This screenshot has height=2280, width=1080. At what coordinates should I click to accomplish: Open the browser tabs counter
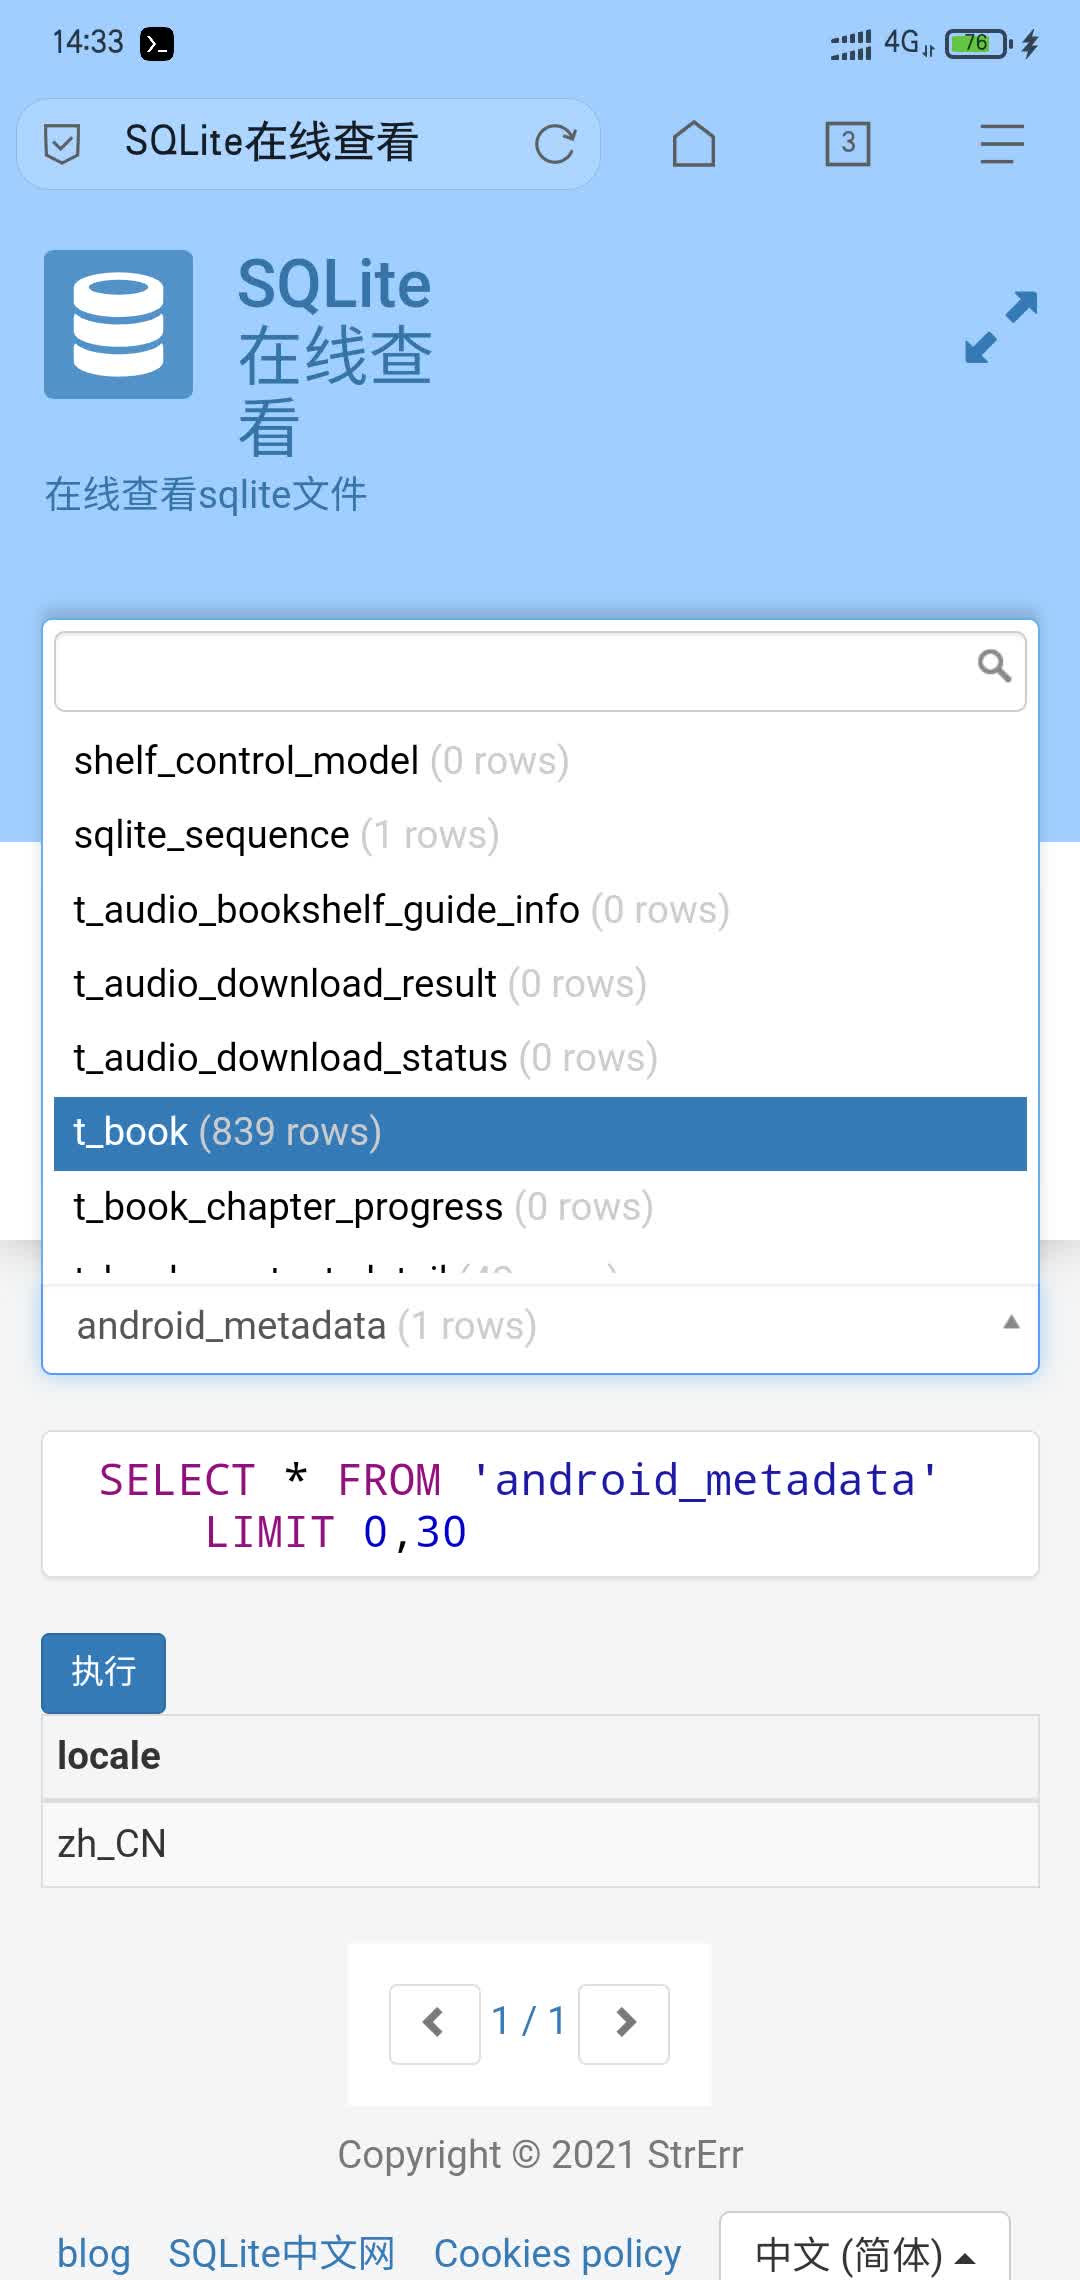[847, 144]
